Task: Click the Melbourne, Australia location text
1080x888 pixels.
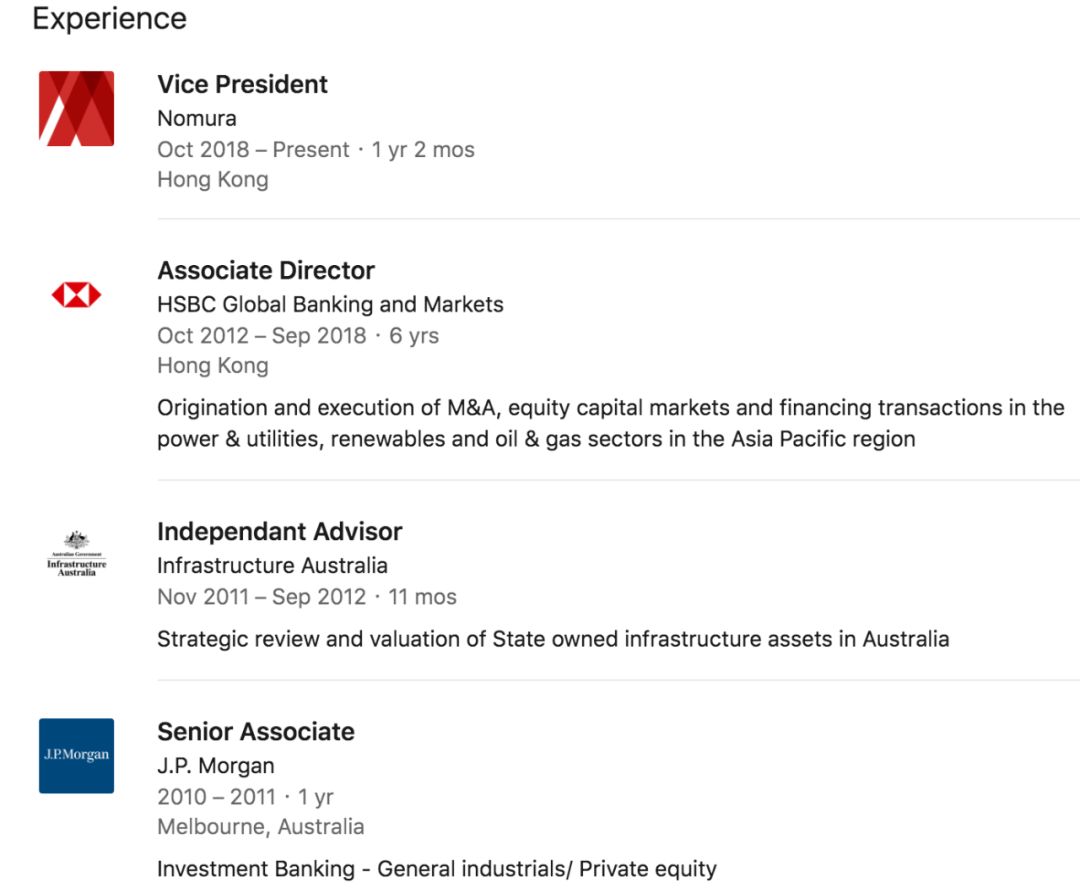Action: click(260, 827)
